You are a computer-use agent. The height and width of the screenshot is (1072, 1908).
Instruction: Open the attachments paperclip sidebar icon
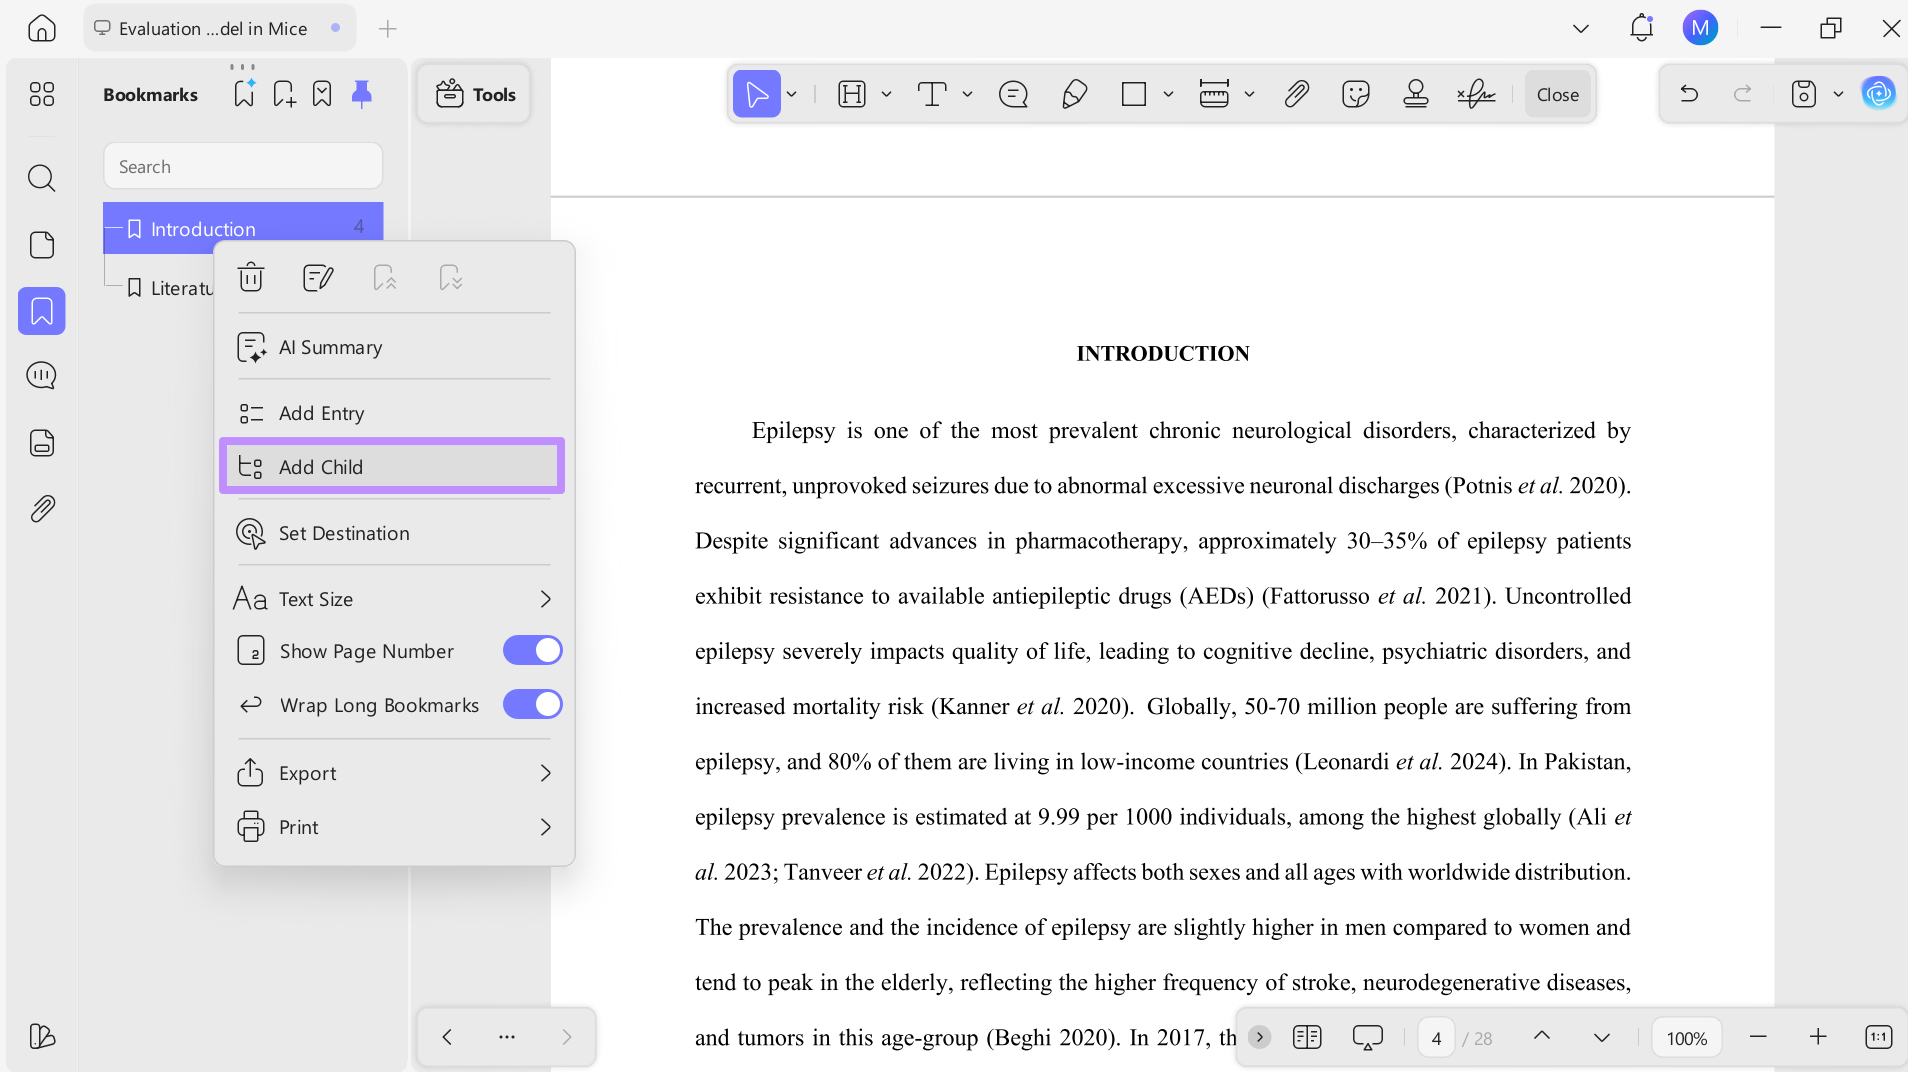pos(42,509)
